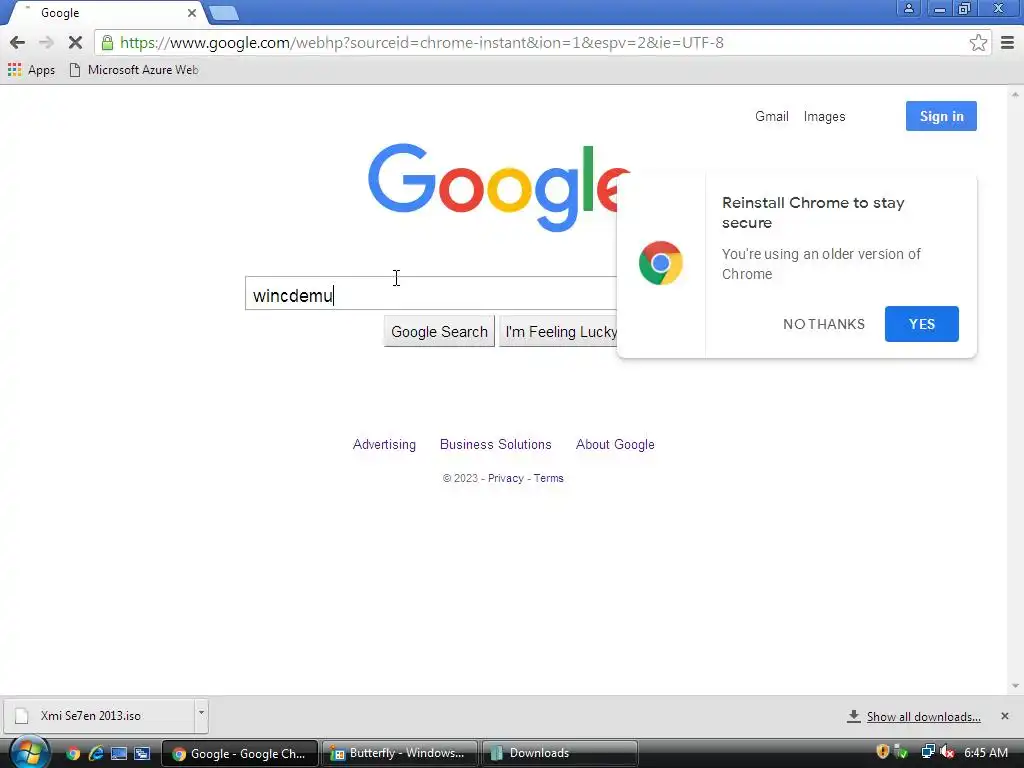Switch to Butterfly Windows taskbar button
1024x768 pixels.
click(x=400, y=754)
